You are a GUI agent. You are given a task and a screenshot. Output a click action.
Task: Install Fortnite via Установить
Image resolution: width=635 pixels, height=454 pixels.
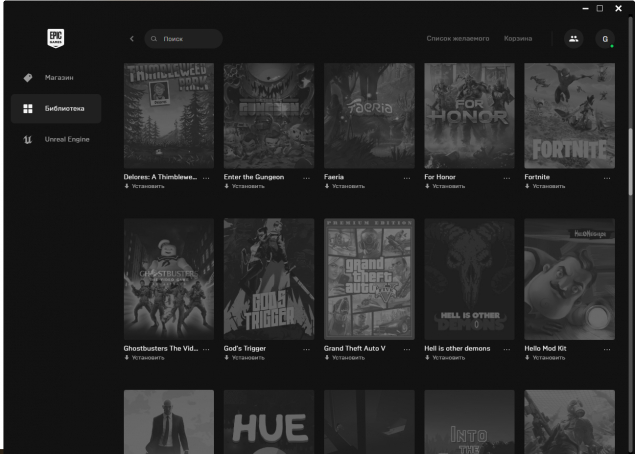(545, 186)
